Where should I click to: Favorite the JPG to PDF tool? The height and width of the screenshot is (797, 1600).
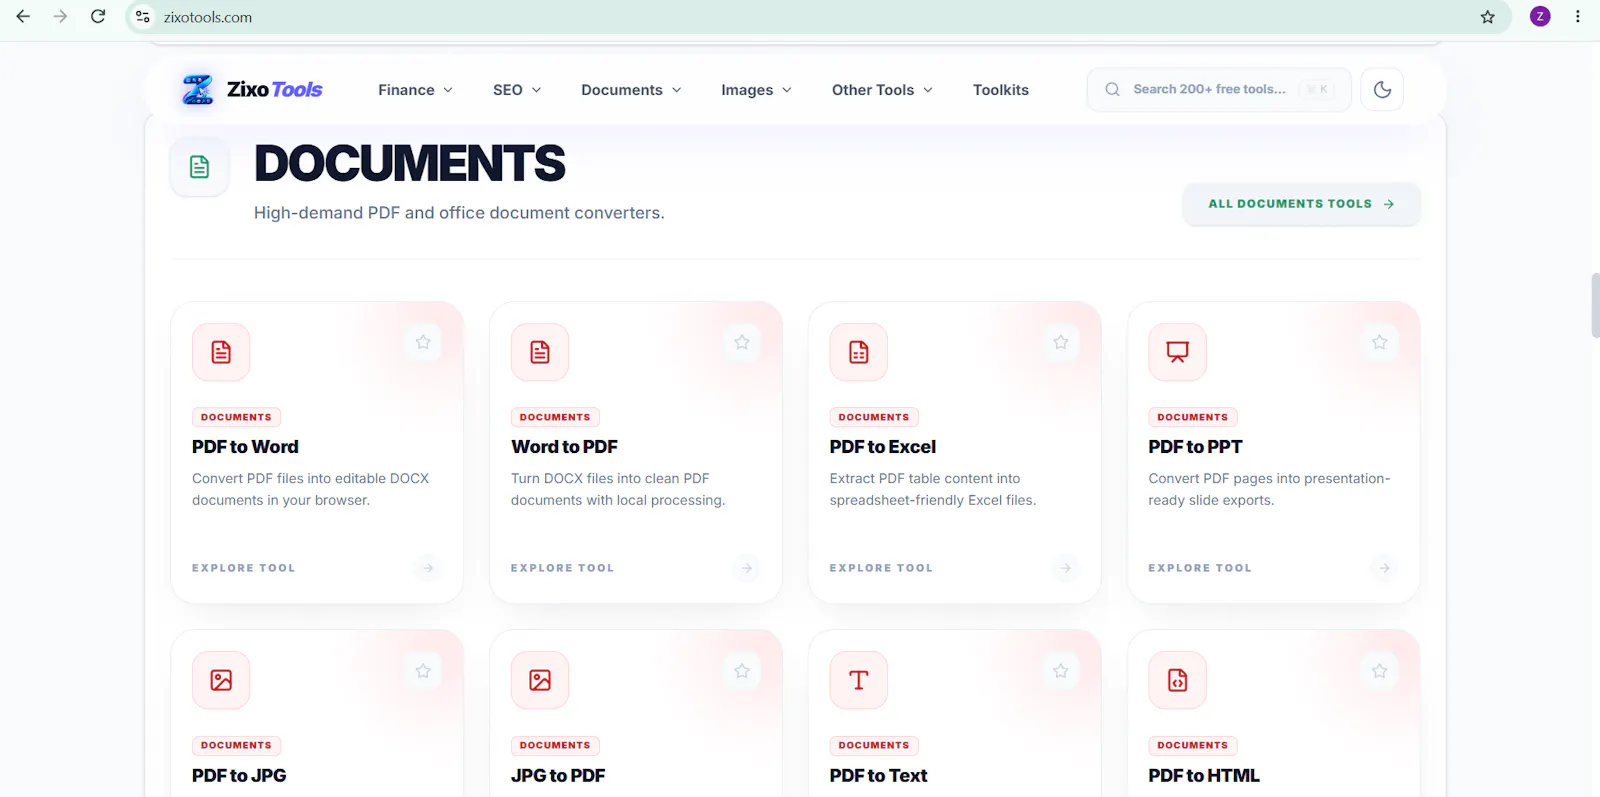(742, 671)
